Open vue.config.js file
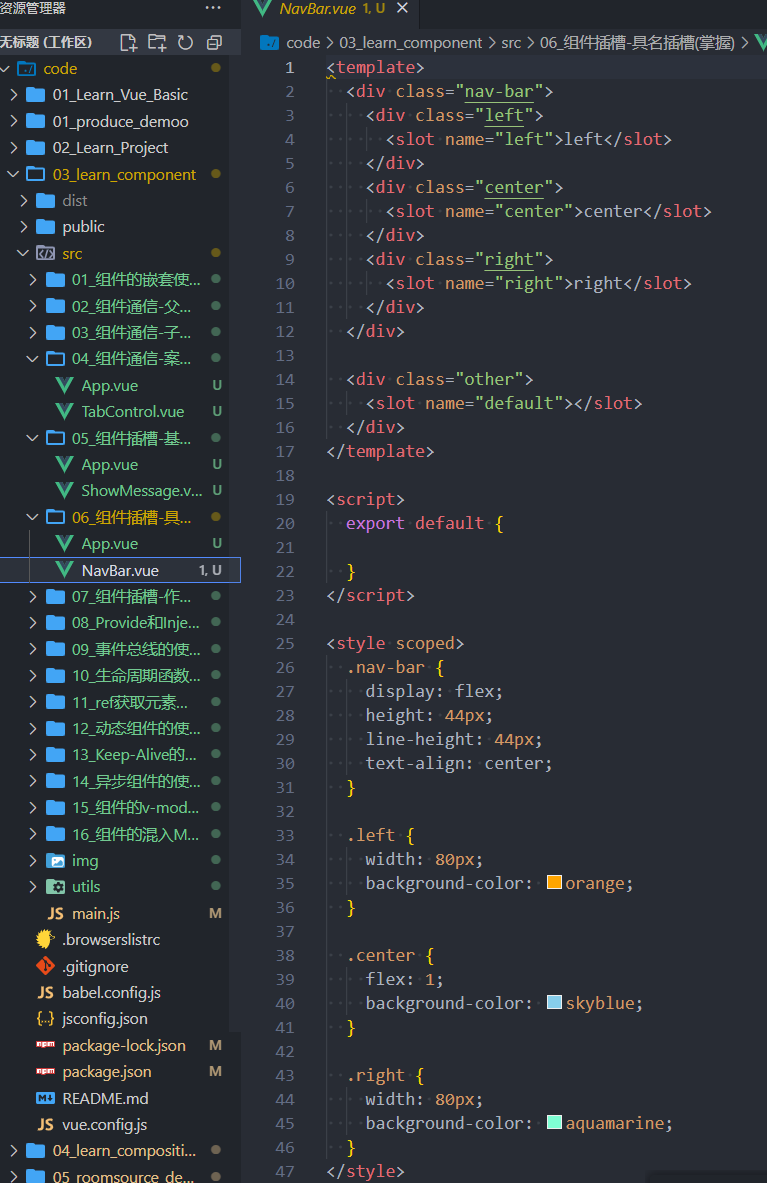 click(105, 1124)
